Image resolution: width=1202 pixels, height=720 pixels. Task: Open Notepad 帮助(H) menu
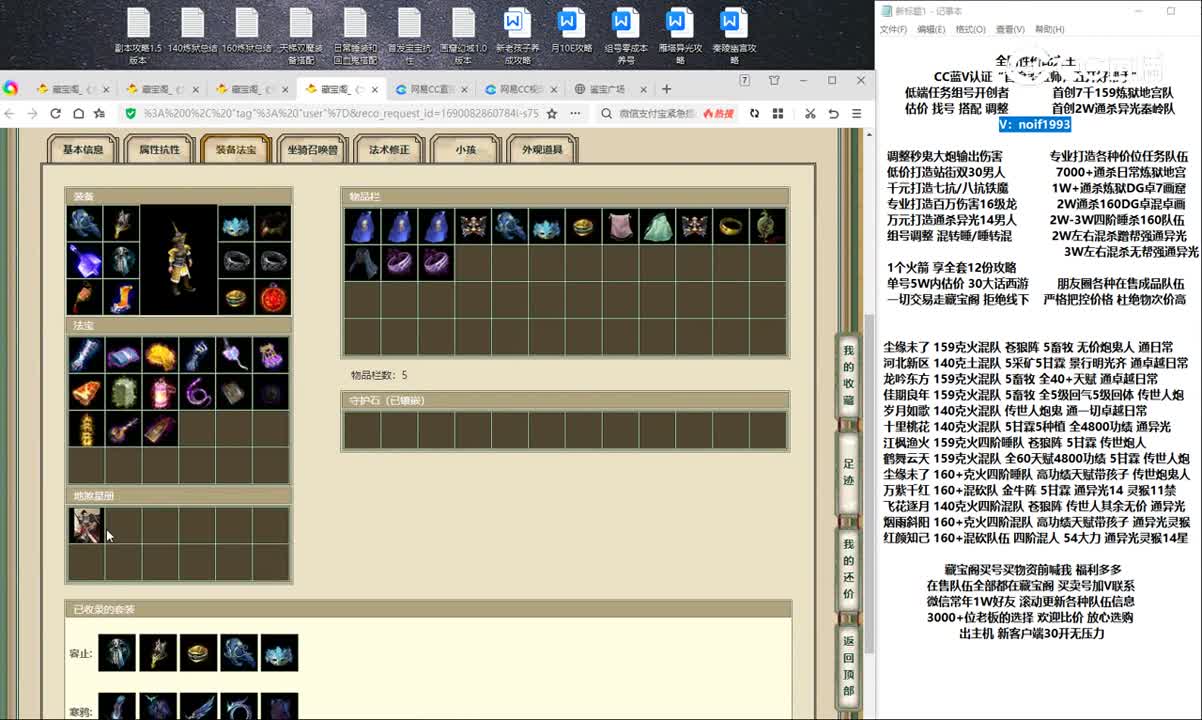(x=1049, y=30)
